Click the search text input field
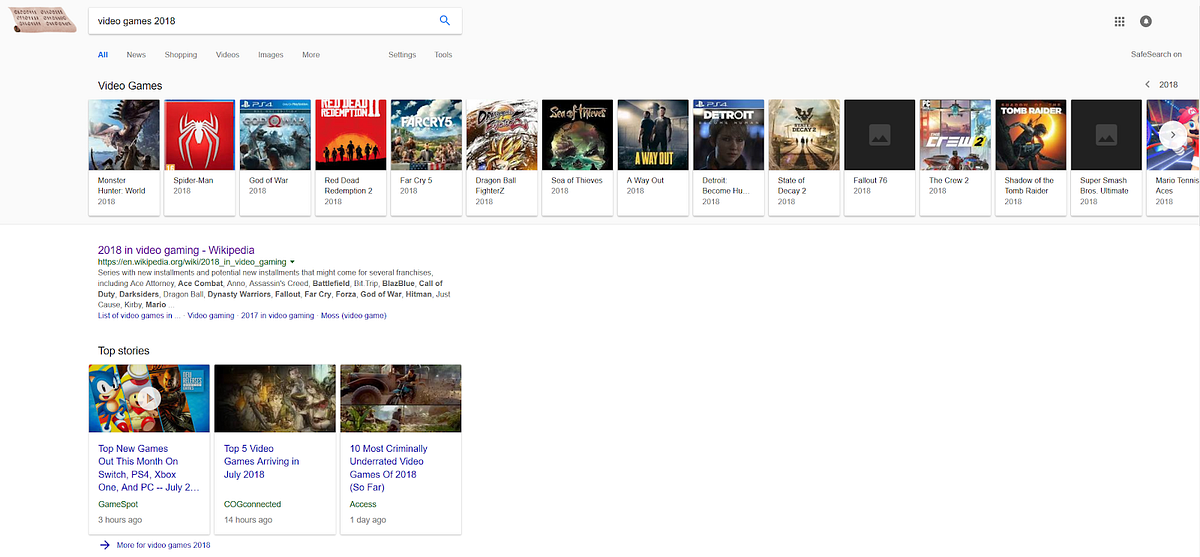Viewport: 1200px width, 557px height. click(260, 21)
